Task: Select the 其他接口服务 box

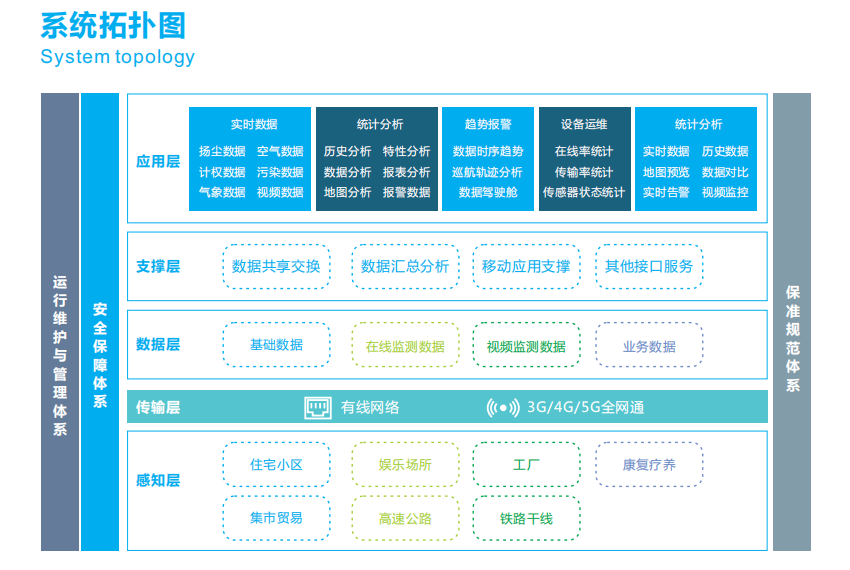Action: (649, 267)
